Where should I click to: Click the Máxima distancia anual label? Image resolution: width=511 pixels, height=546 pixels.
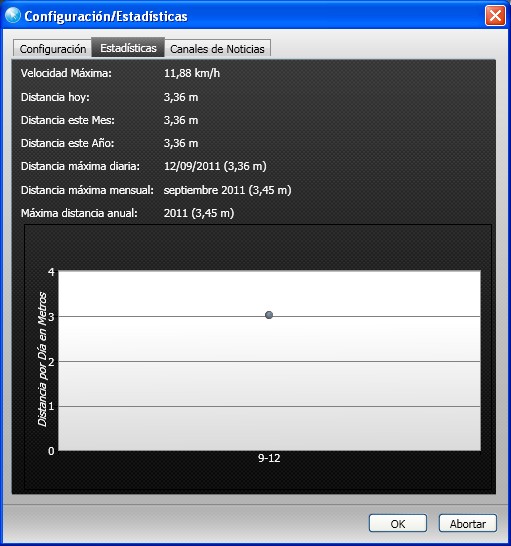(79, 213)
